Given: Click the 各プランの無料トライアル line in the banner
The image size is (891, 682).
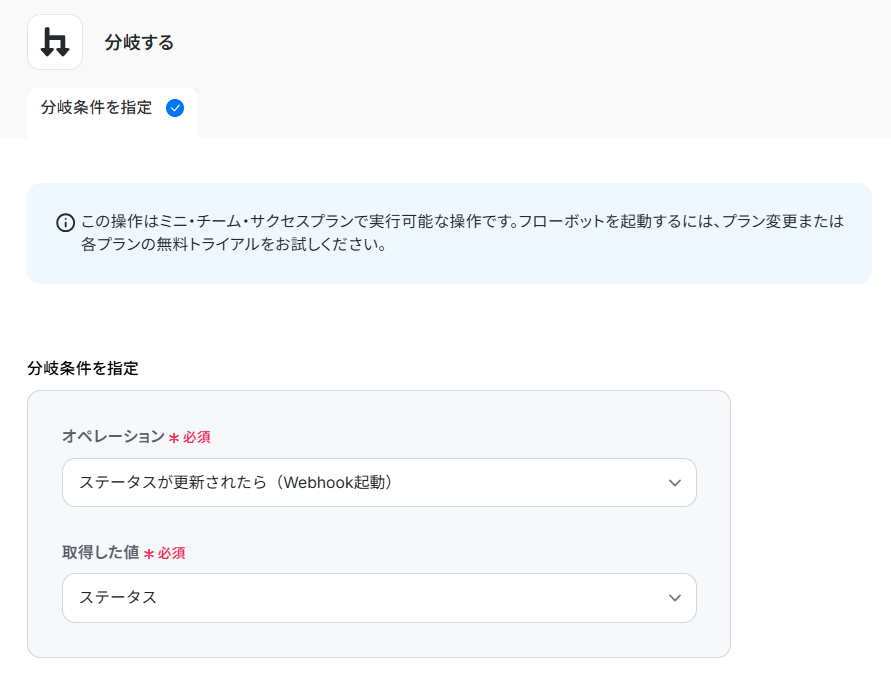Looking at the screenshot, I should pos(234,244).
